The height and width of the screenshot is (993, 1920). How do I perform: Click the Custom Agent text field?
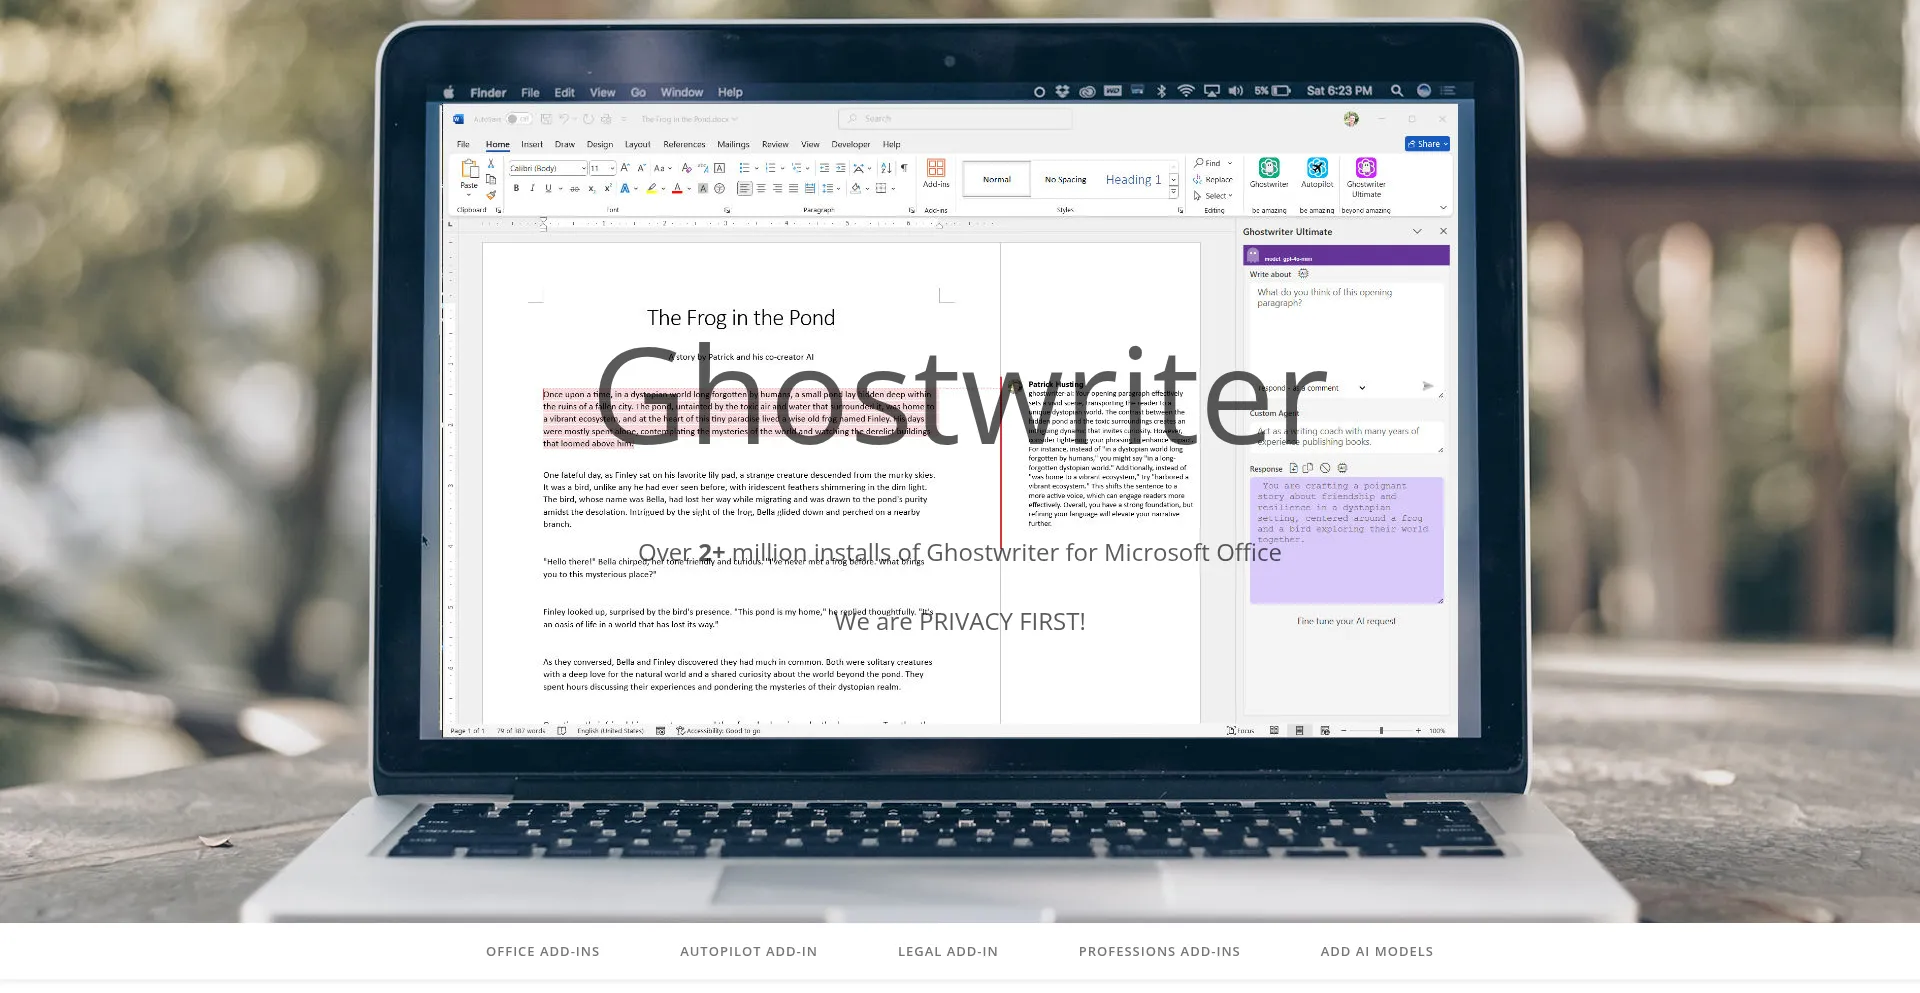tap(1347, 437)
